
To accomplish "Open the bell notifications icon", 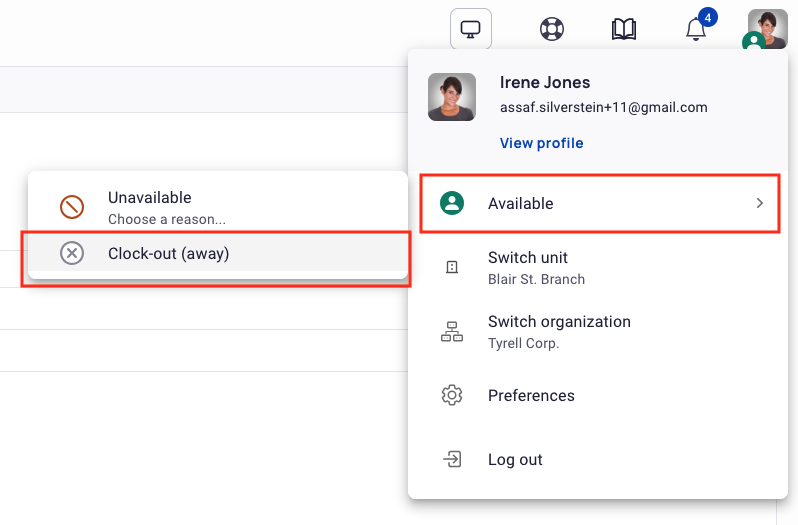I will click(x=696, y=28).
